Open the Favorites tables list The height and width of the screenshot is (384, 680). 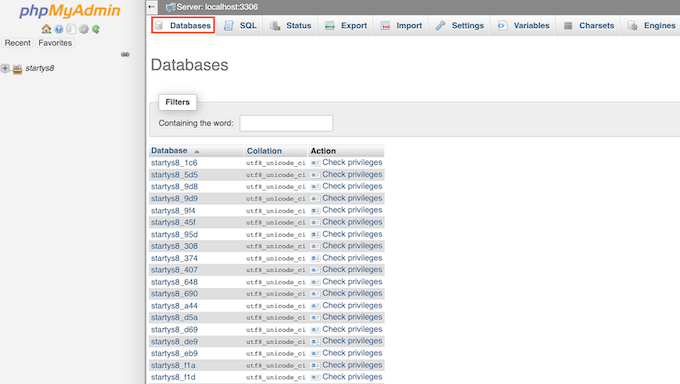click(x=55, y=43)
